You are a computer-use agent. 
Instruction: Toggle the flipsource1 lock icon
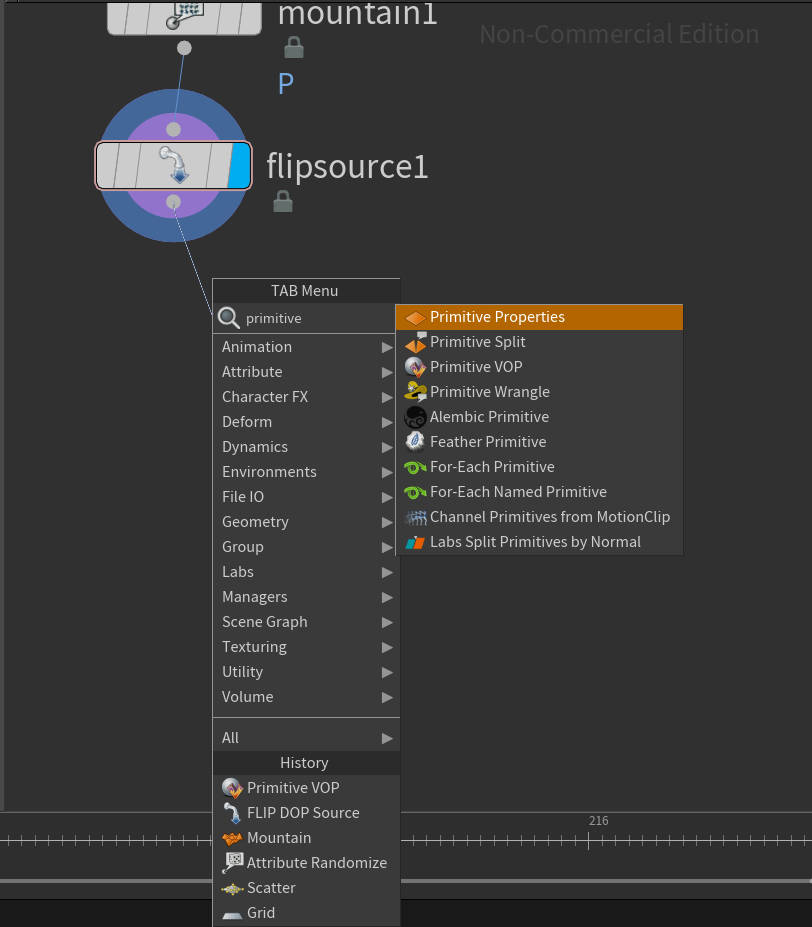[283, 202]
